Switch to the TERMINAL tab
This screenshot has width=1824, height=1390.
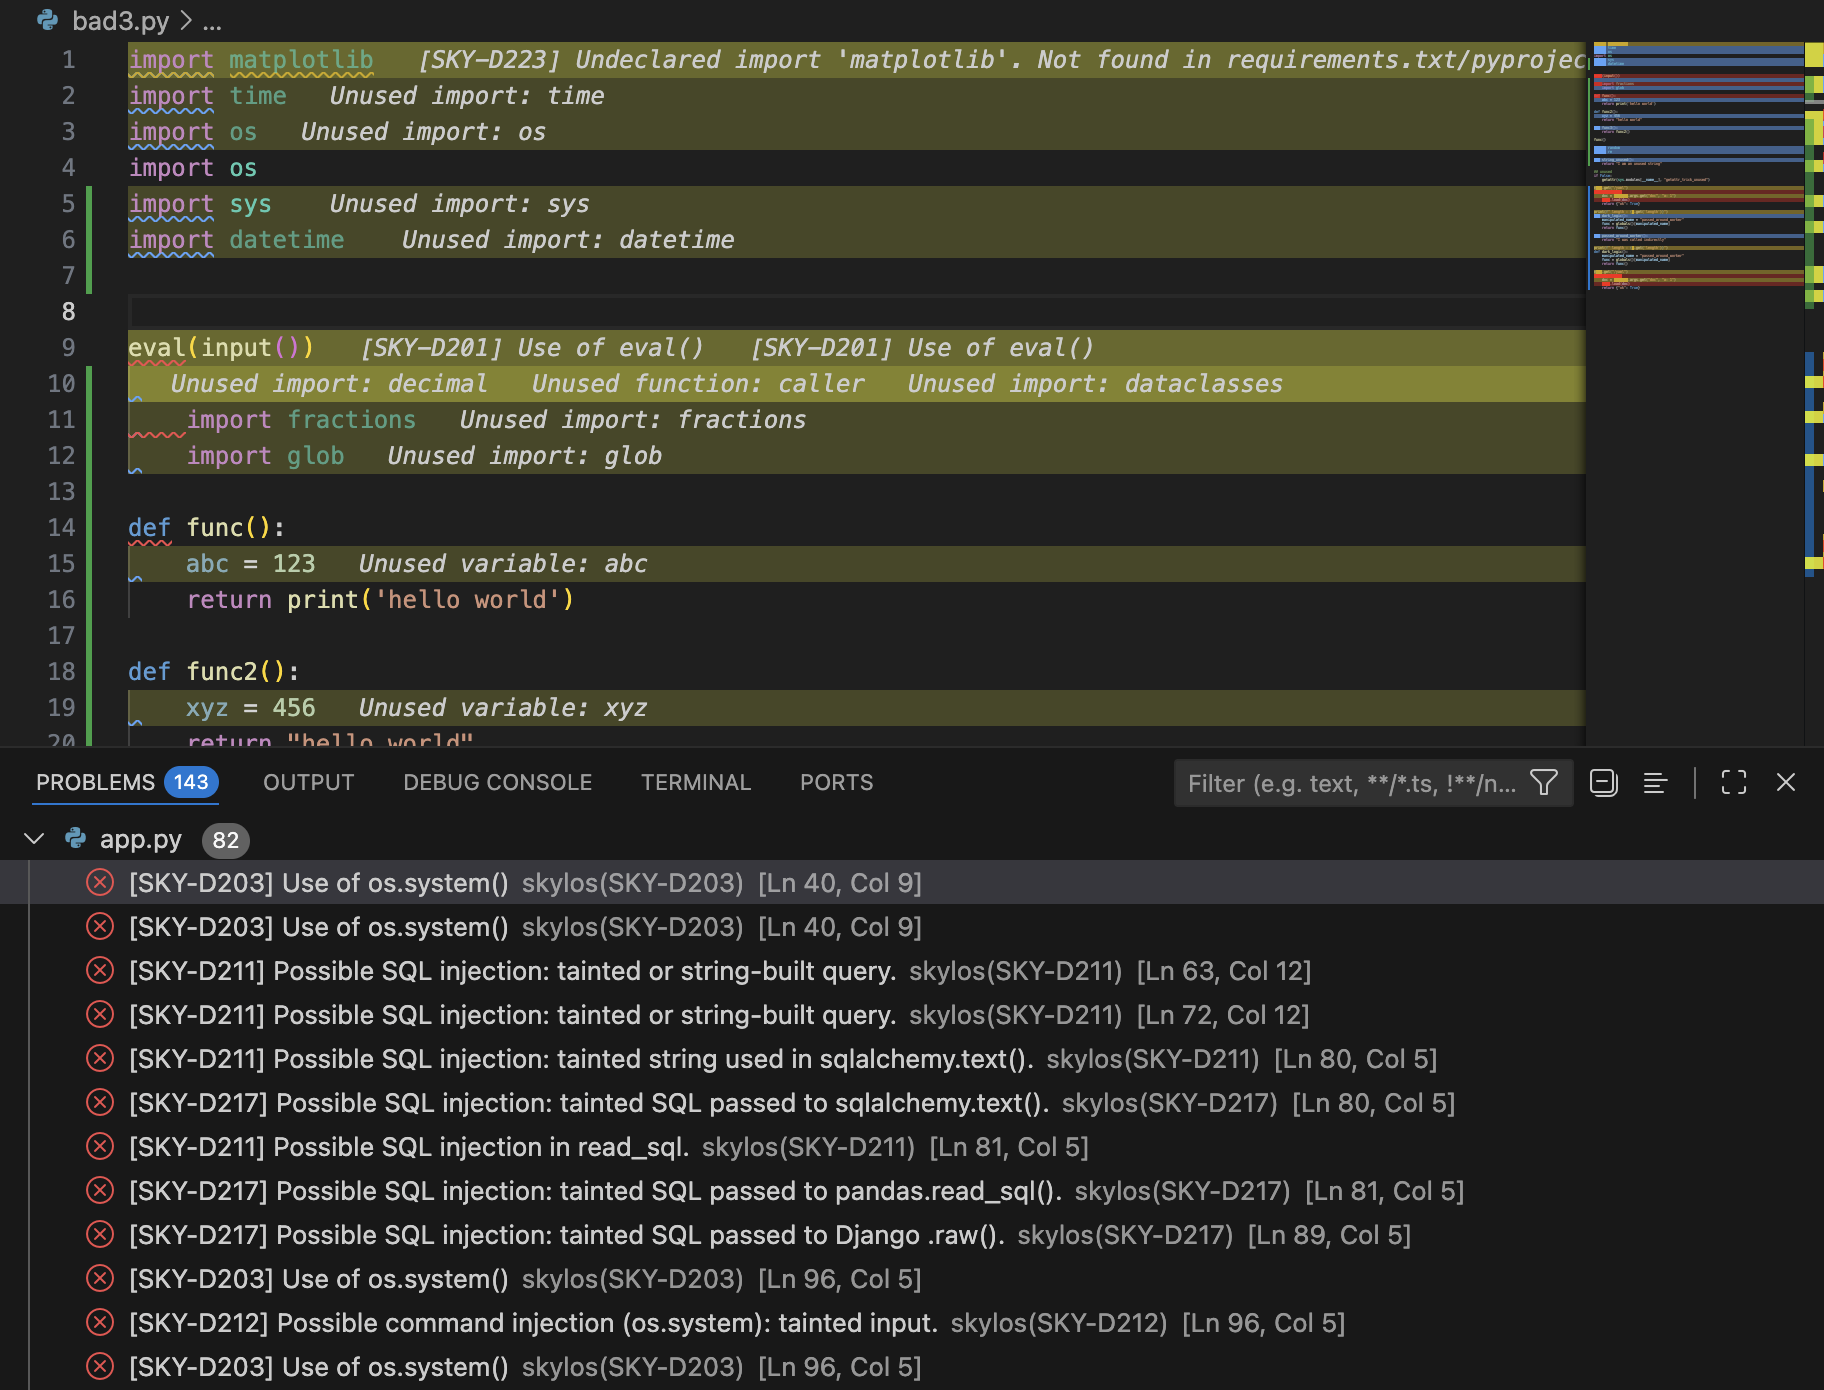pyautogui.click(x=696, y=782)
